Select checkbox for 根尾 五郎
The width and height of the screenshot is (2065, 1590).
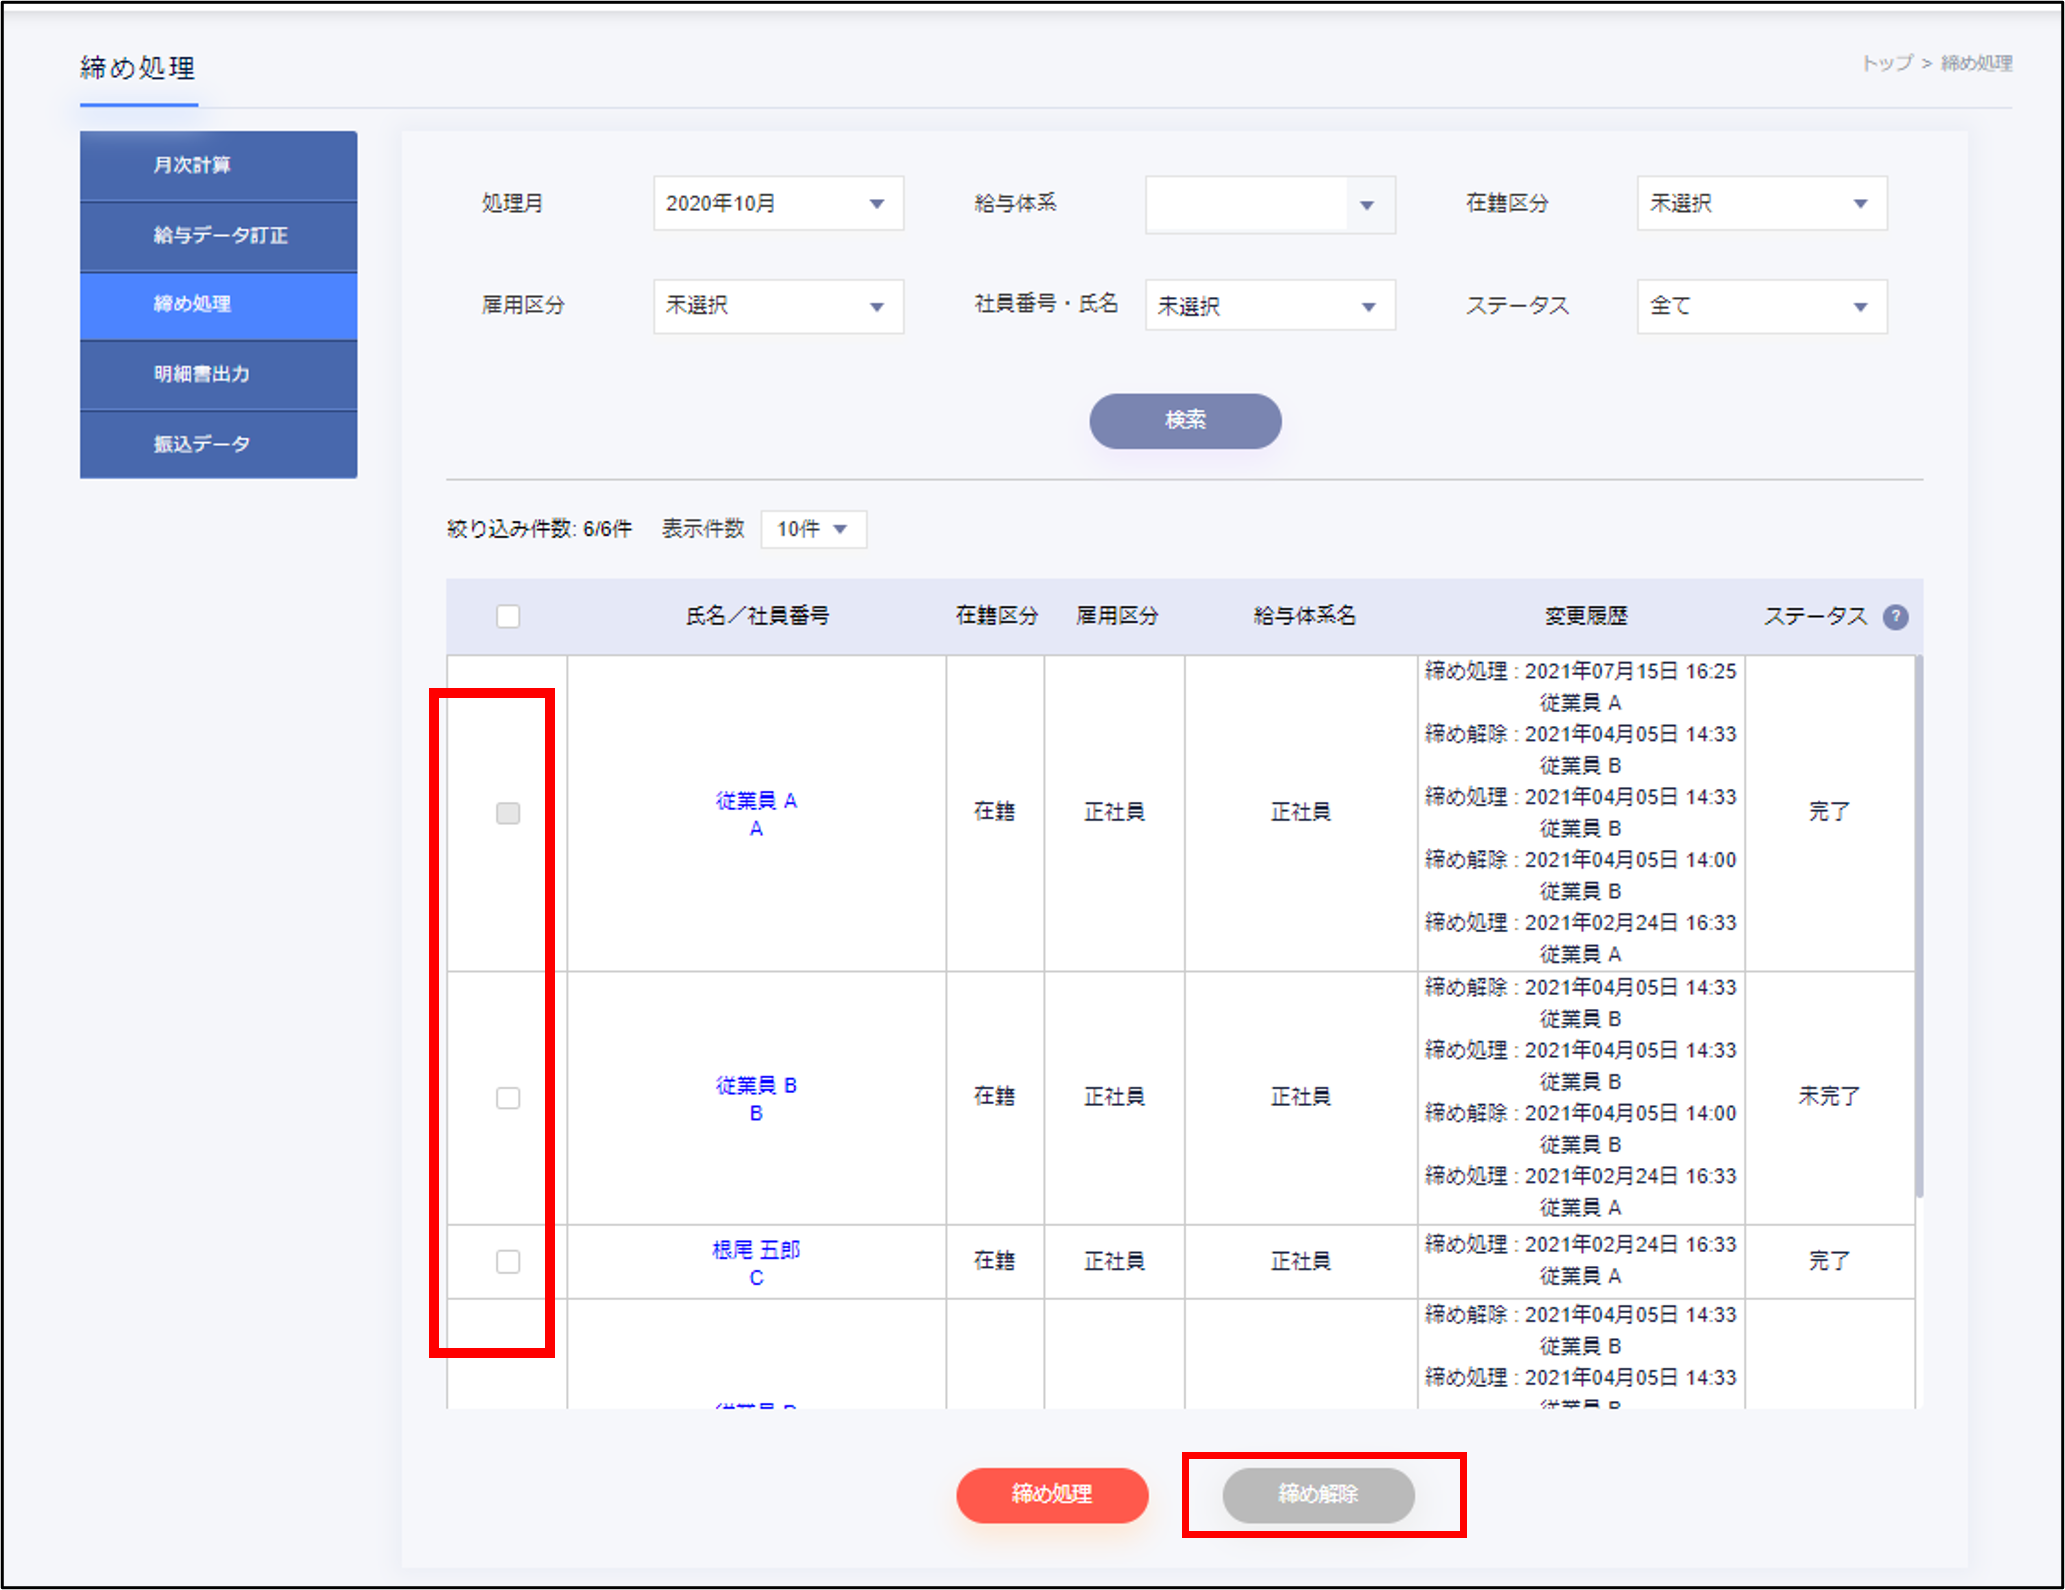508,1261
